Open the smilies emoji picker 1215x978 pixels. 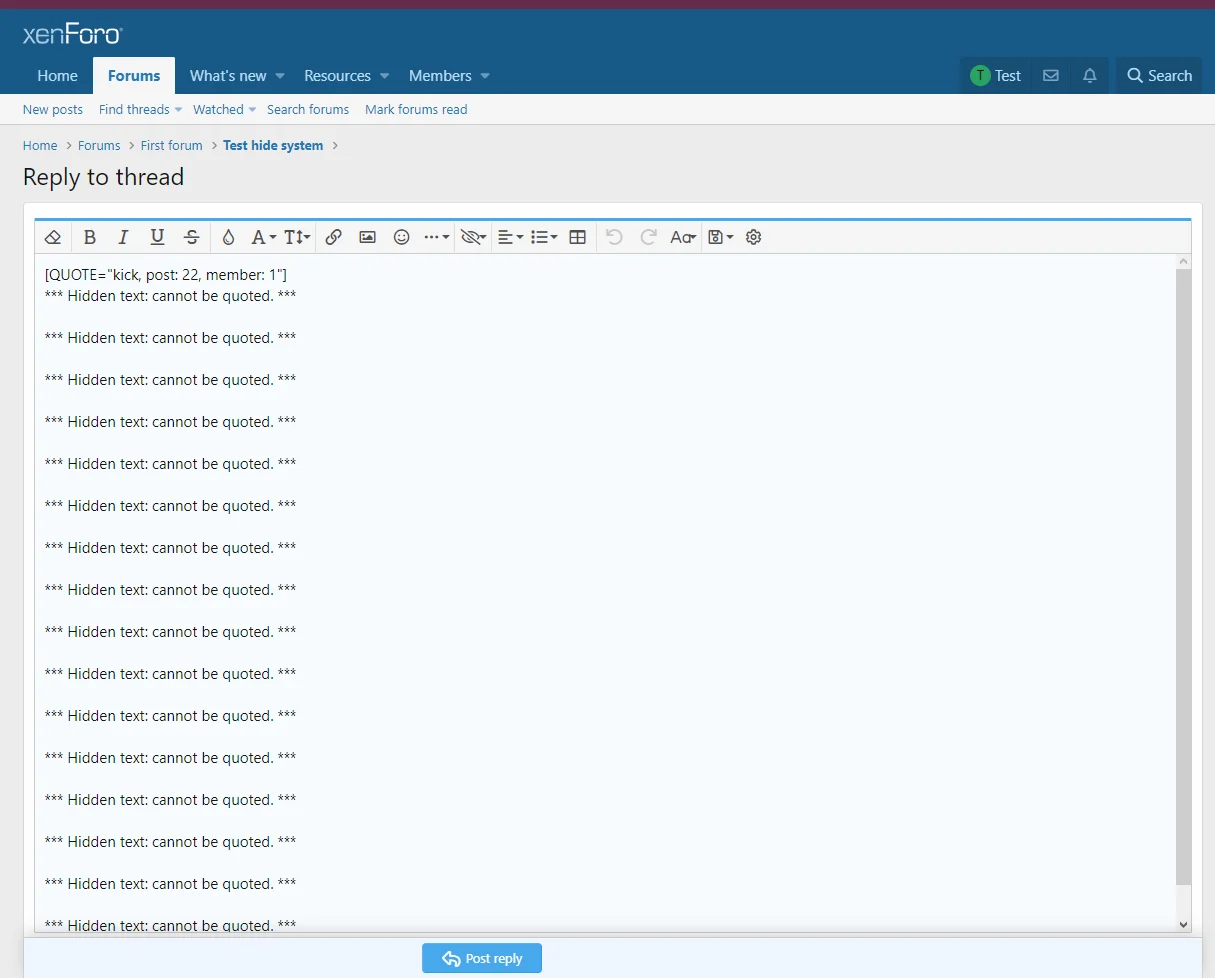401,237
